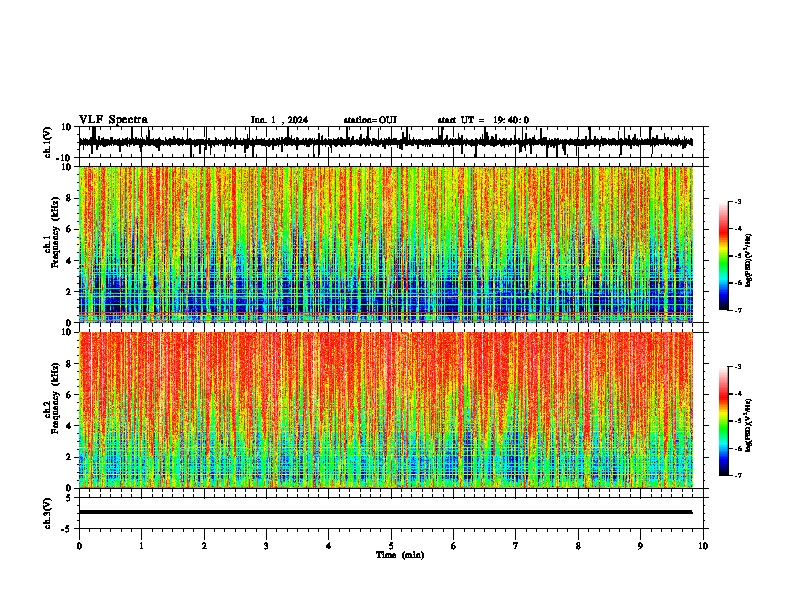
Task: Click time axis tick label "10" at right end
Action: pos(703,546)
